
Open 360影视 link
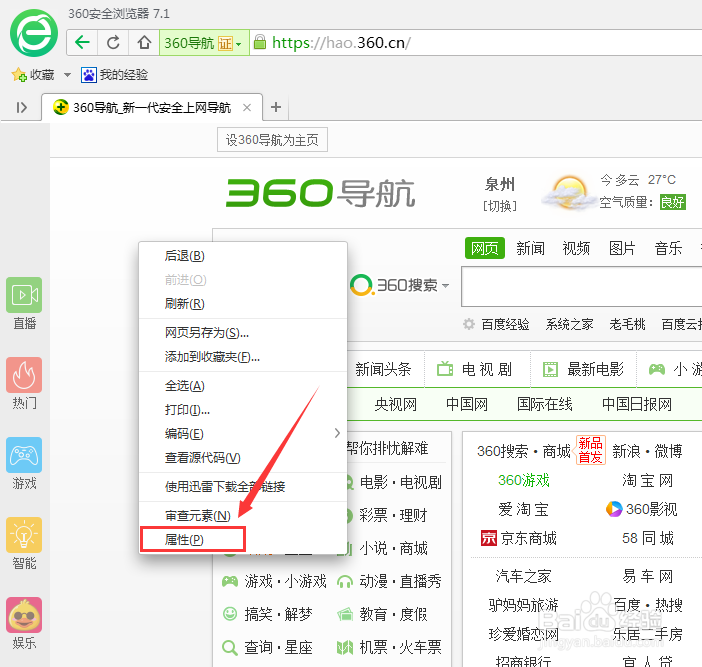[642, 509]
